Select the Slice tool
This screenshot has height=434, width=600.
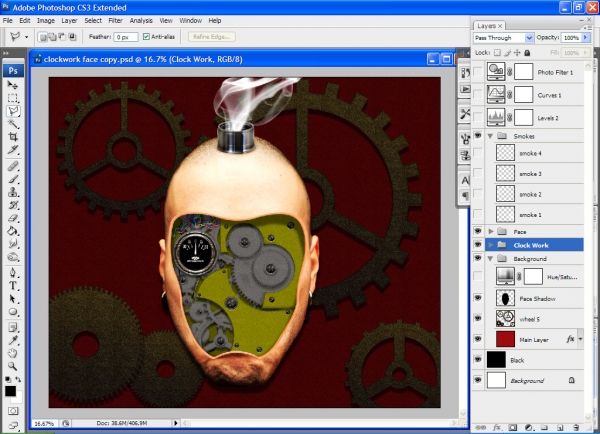pos(13,150)
